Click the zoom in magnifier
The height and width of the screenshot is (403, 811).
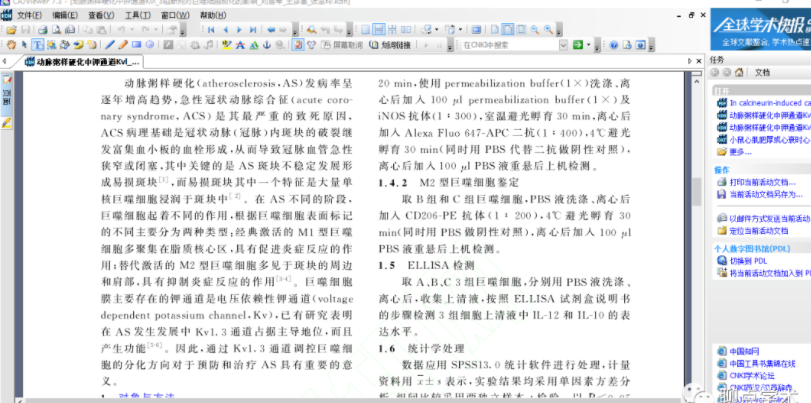548,30
